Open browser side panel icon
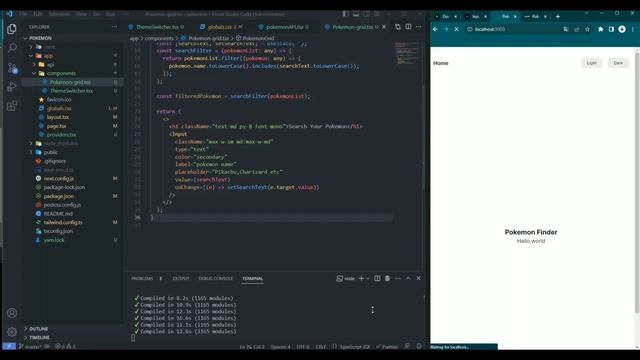 point(611,29)
